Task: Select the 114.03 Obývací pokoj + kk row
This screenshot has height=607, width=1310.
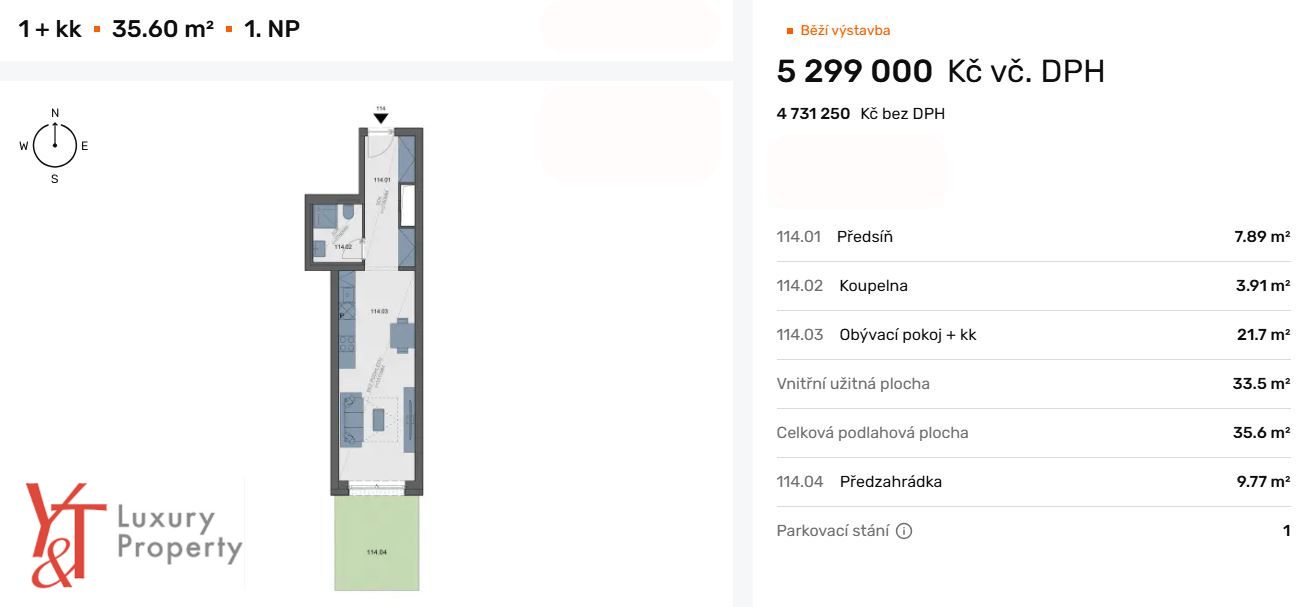Action: click(1033, 335)
